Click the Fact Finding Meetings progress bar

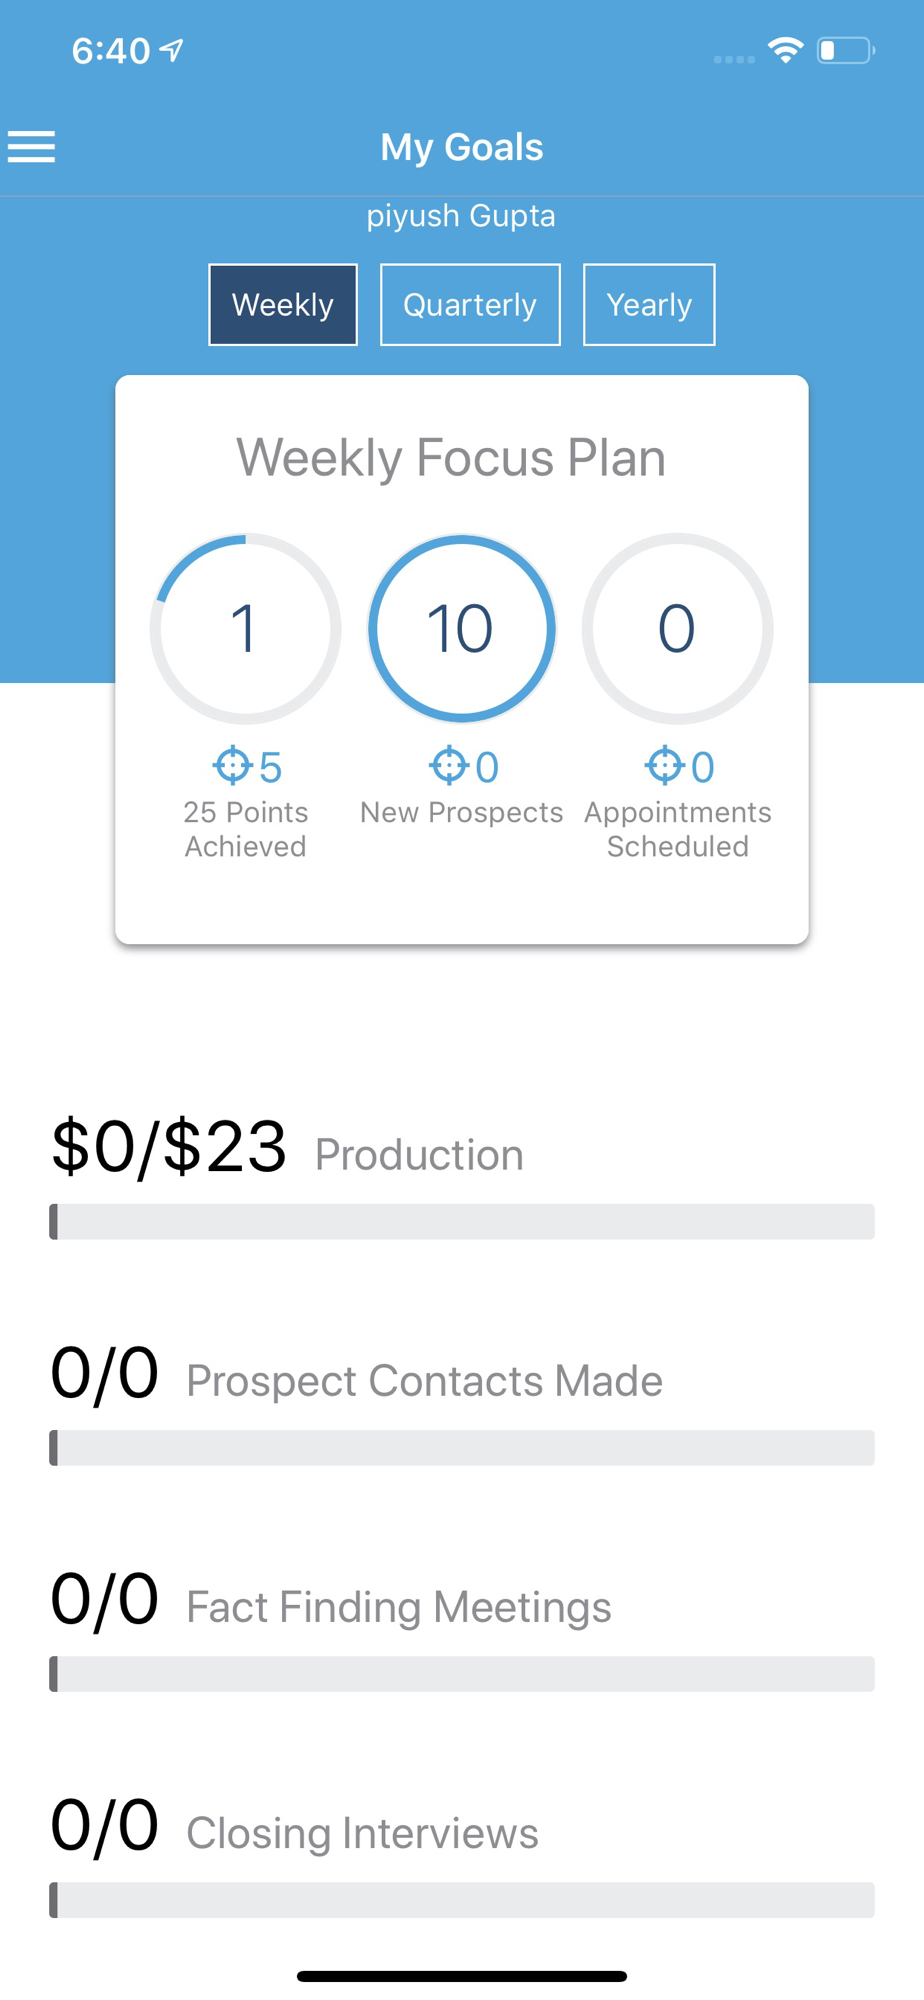coord(462,1674)
